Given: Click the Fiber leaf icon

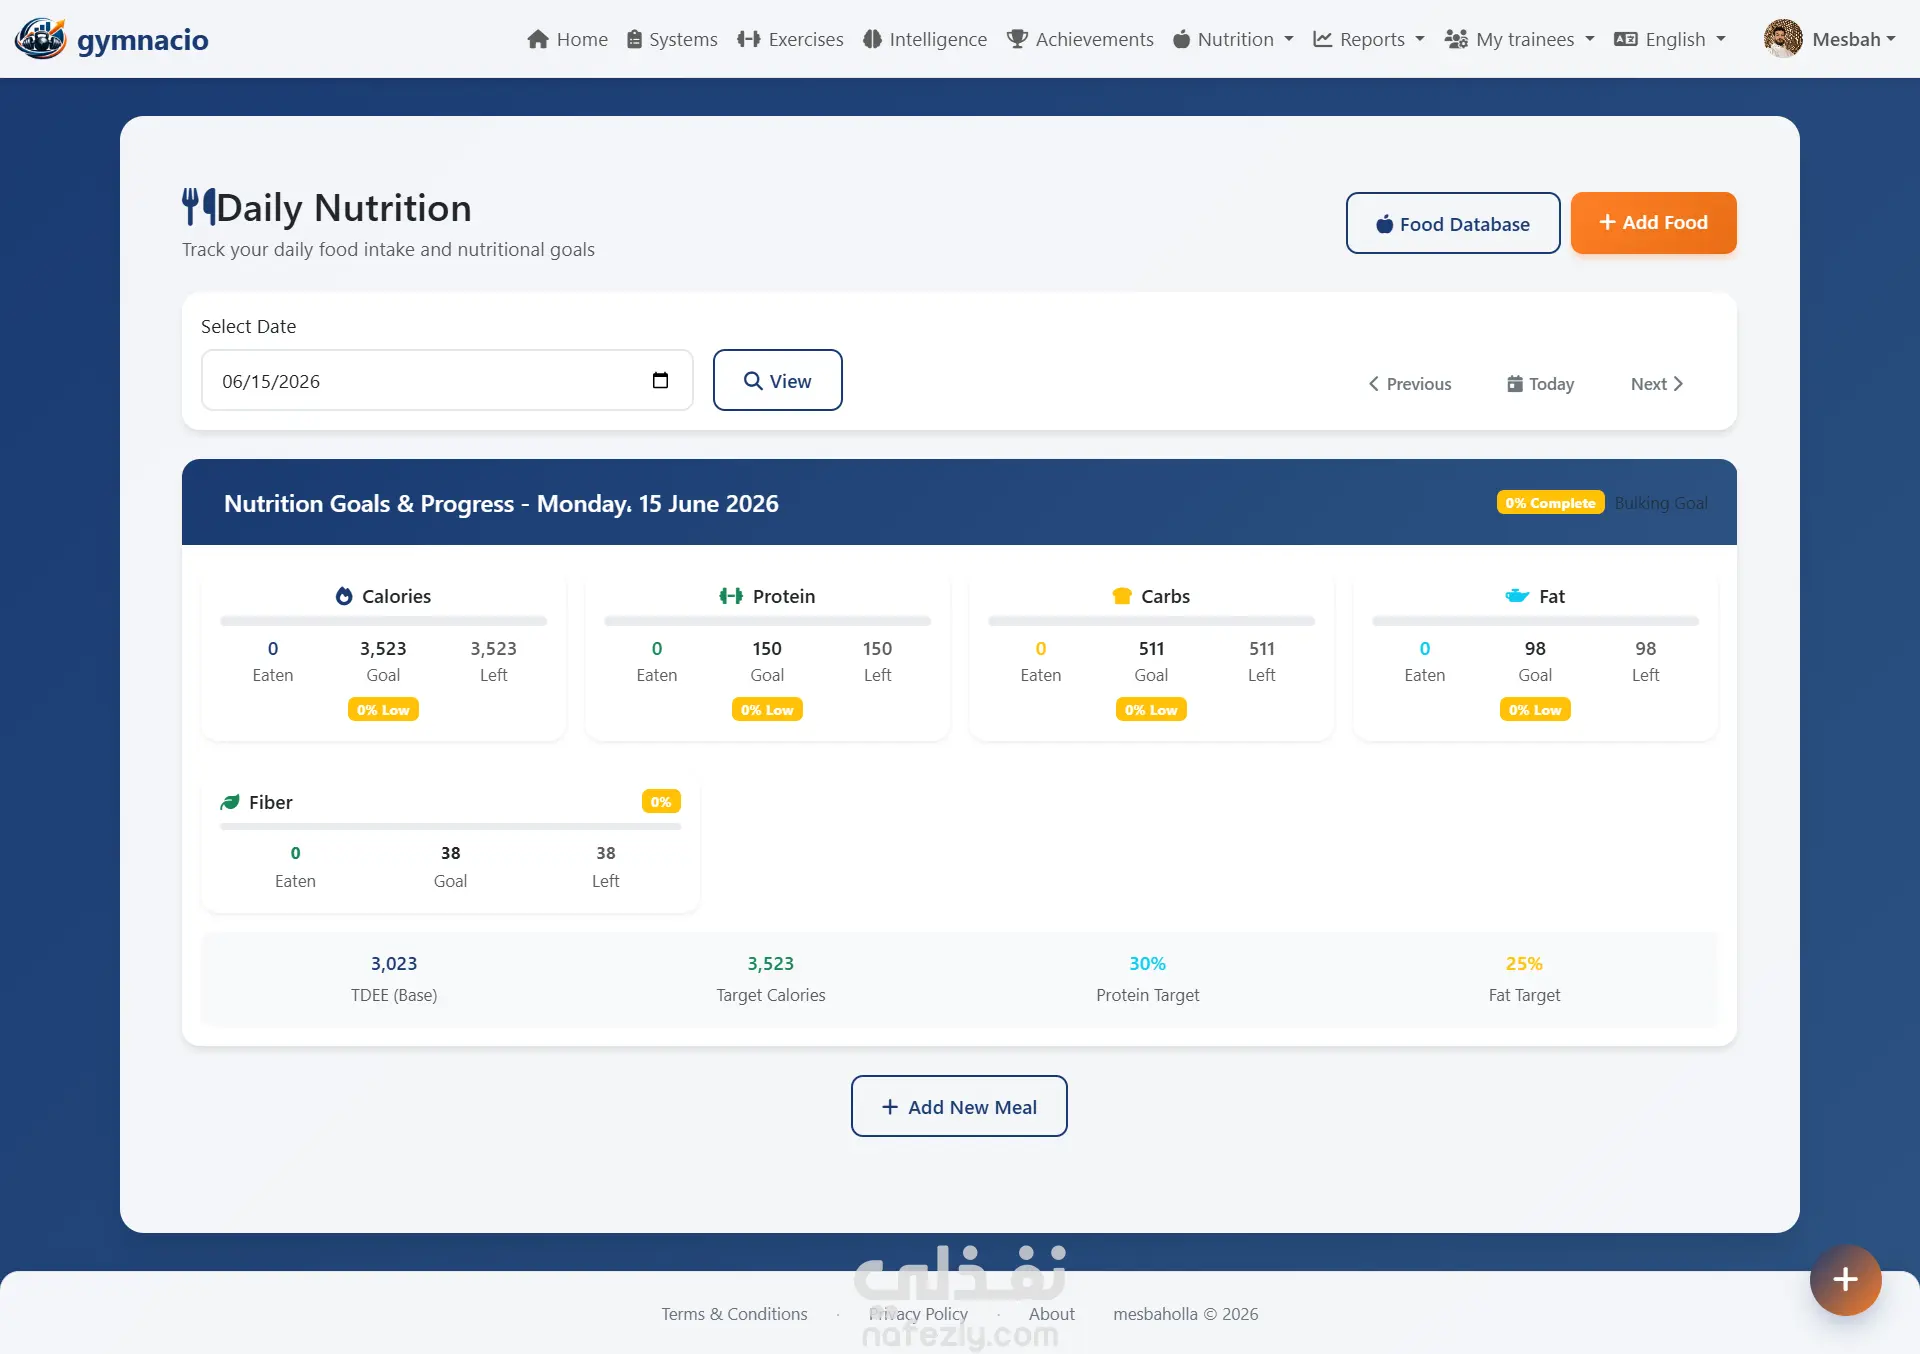Looking at the screenshot, I should pyautogui.click(x=230, y=802).
